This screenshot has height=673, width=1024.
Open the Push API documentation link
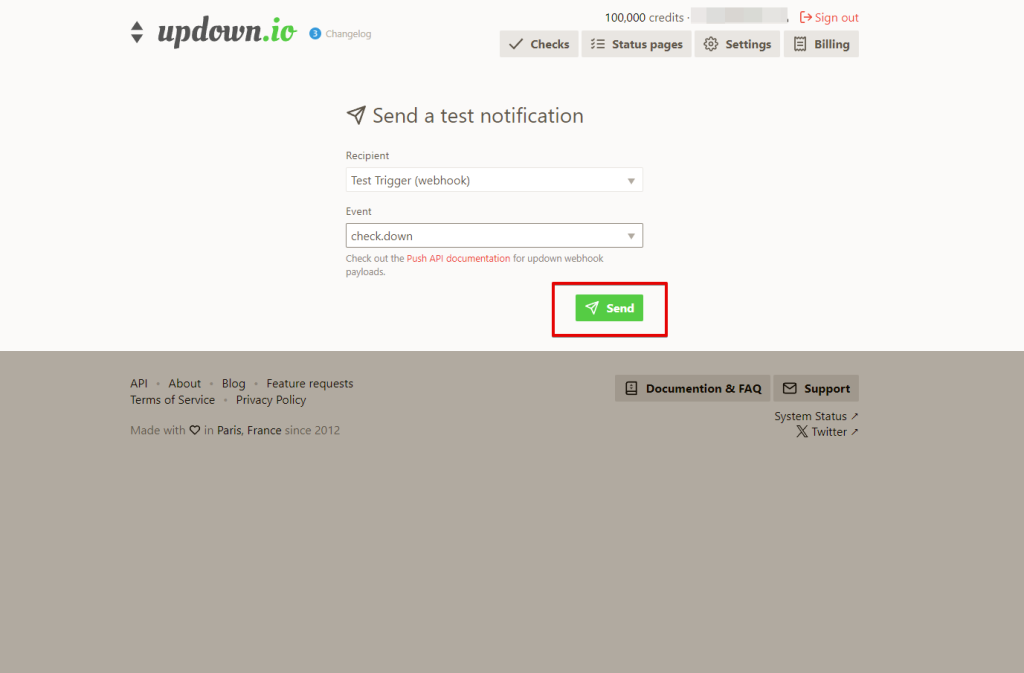point(458,258)
